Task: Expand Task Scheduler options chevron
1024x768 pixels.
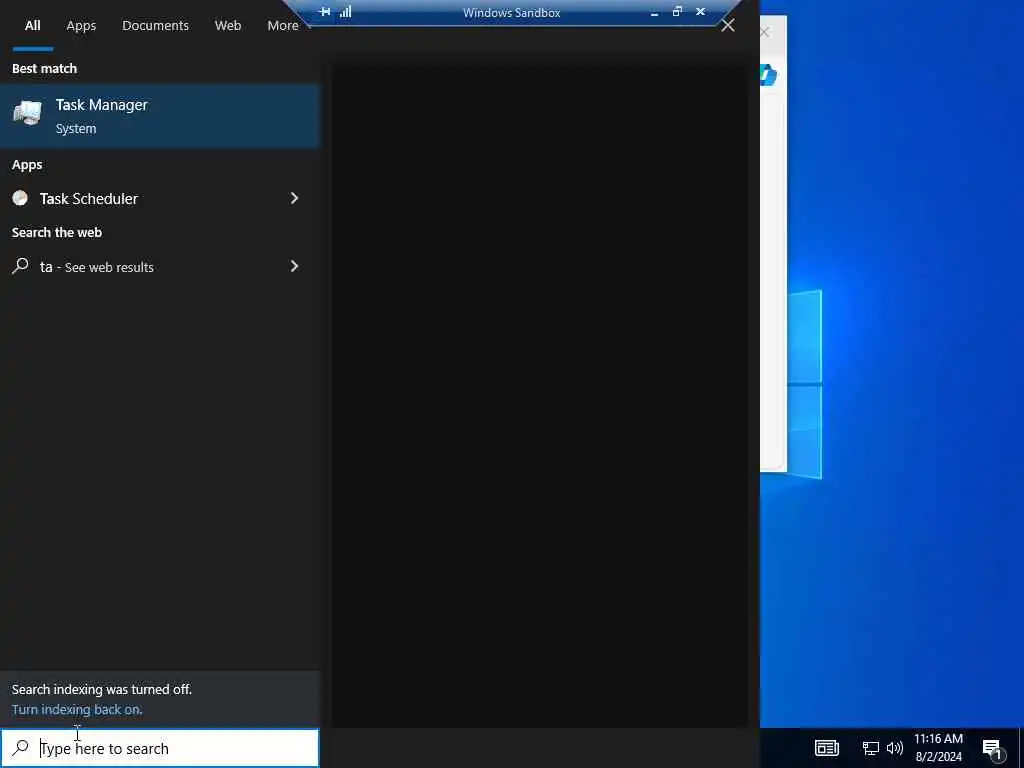Action: (295, 198)
